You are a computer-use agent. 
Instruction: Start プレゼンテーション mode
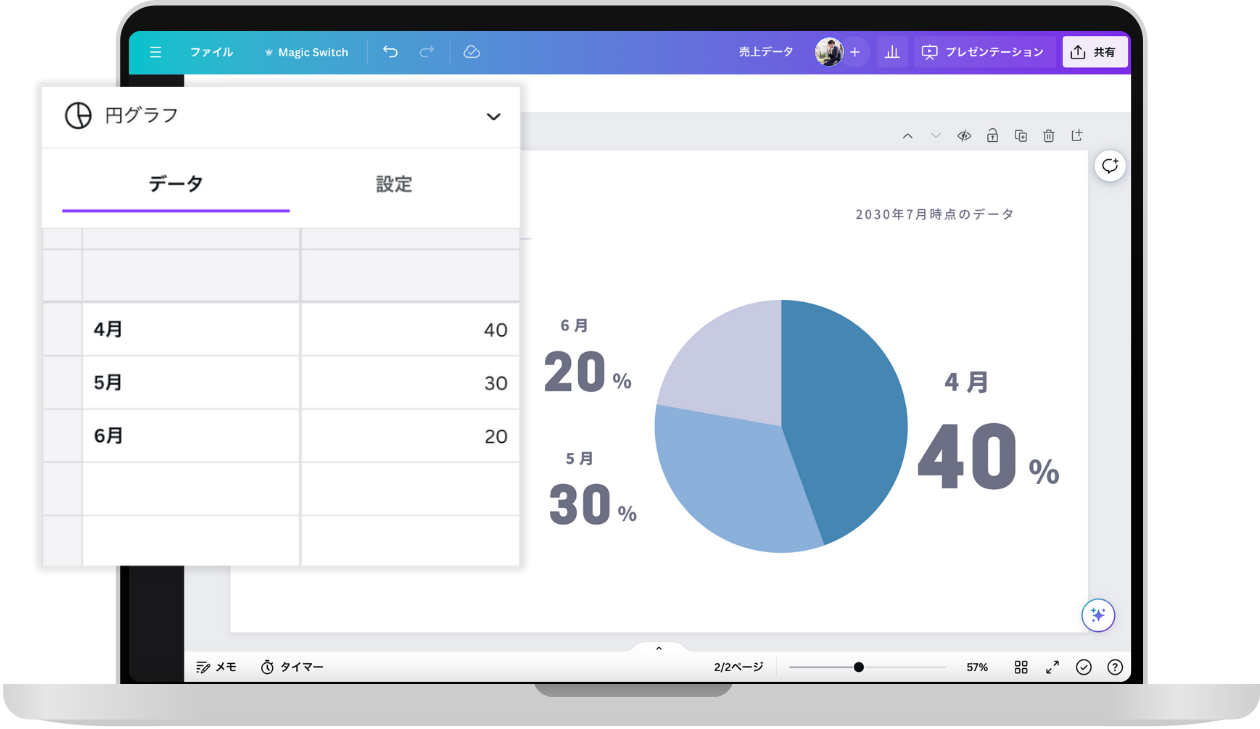pos(983,52)
